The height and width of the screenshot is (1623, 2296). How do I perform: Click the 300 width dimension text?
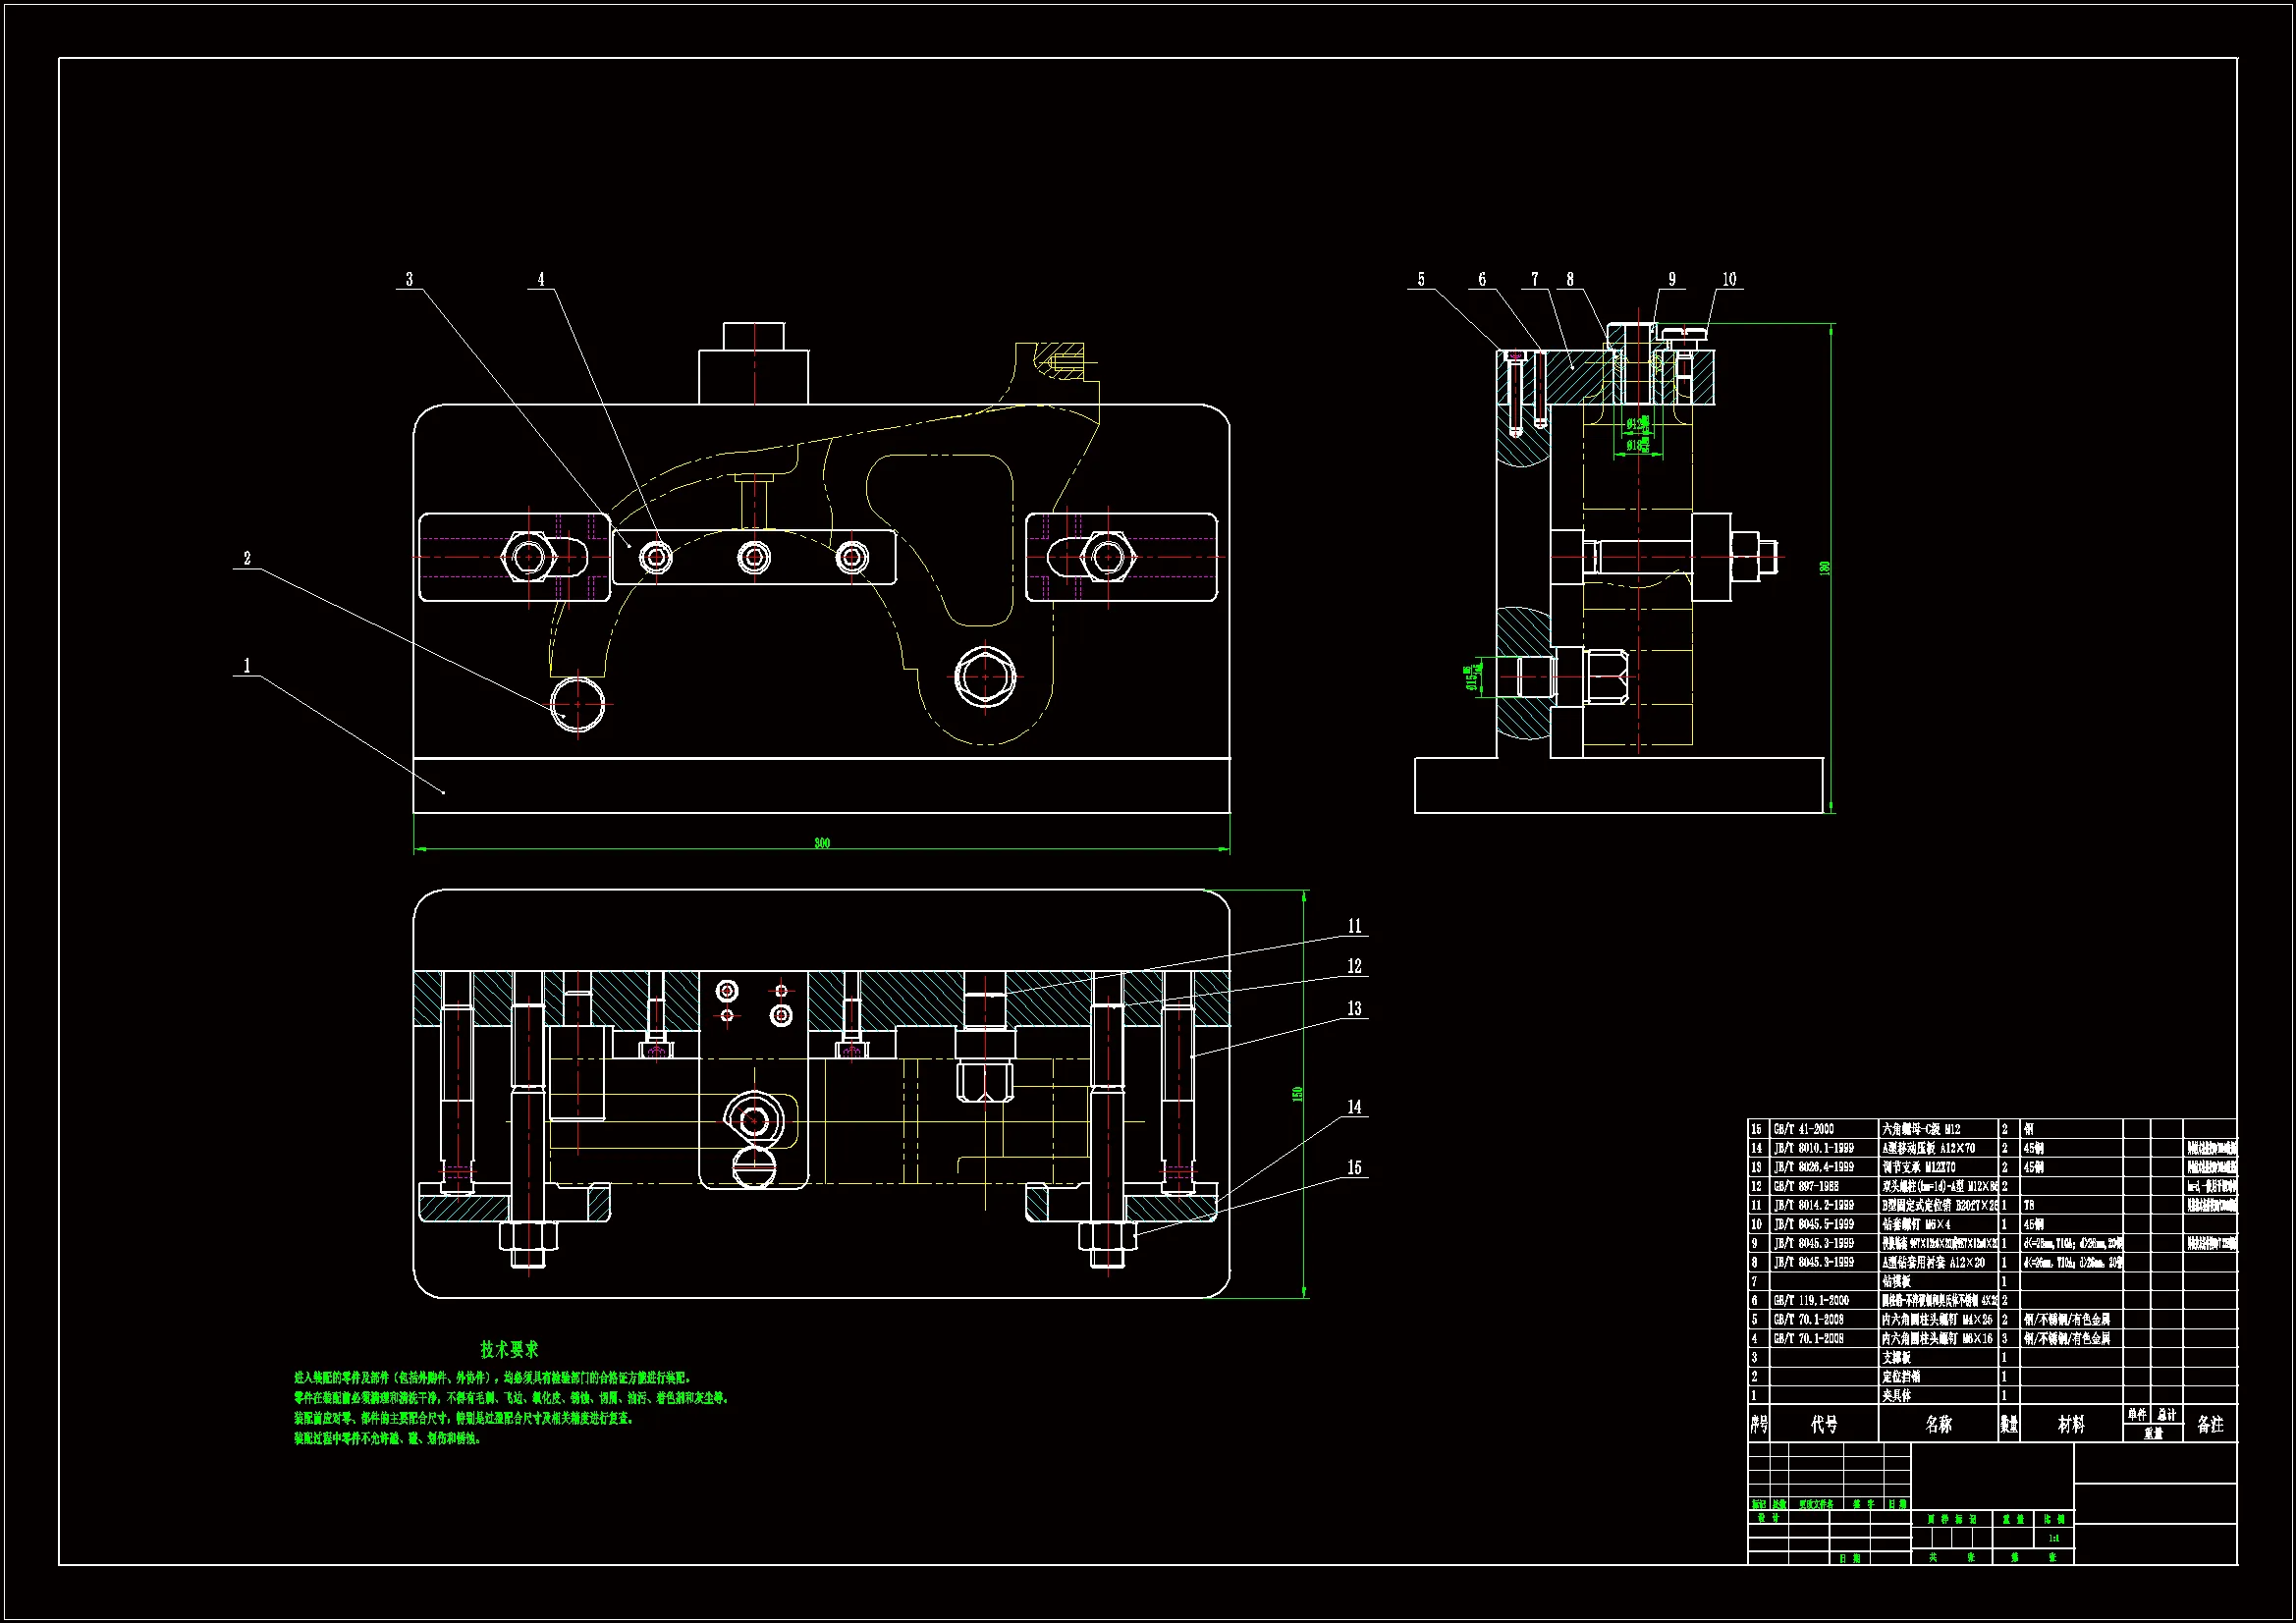pos(821,843)
